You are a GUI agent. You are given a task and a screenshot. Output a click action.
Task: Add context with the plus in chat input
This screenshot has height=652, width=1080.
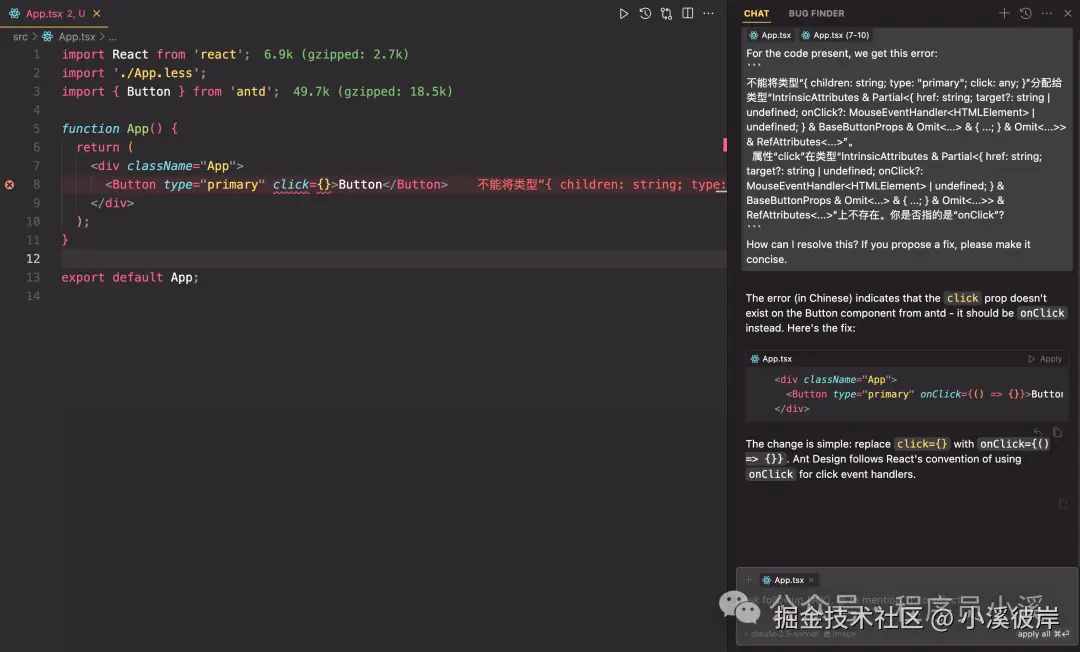point(749,580)
